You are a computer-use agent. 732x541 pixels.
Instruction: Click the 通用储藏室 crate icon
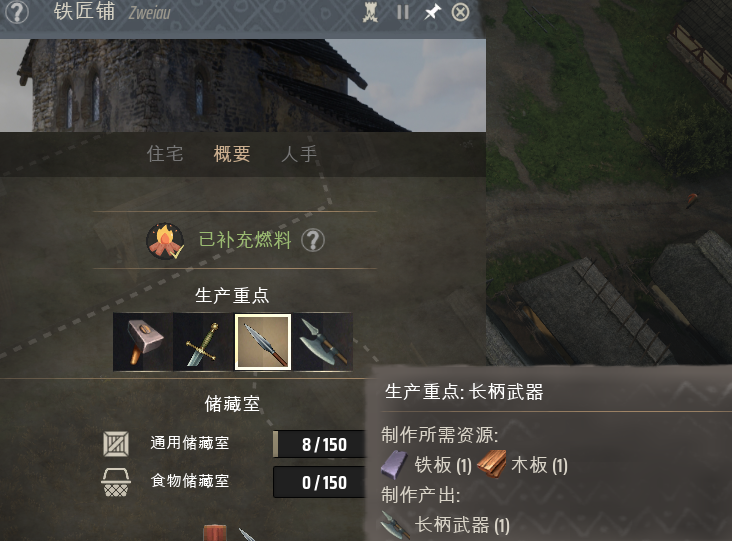coord(116,443)
